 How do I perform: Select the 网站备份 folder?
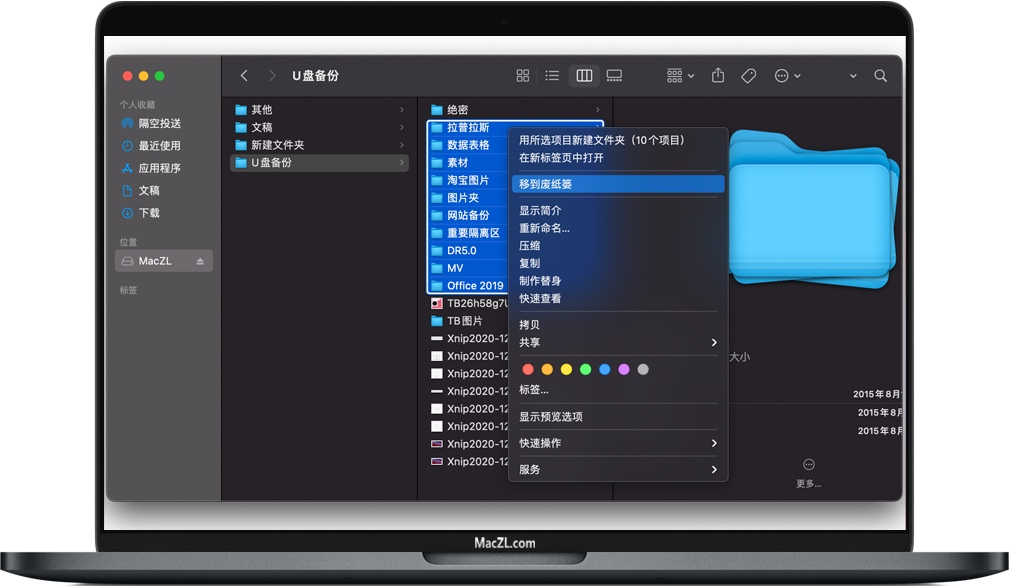[468, 215]
